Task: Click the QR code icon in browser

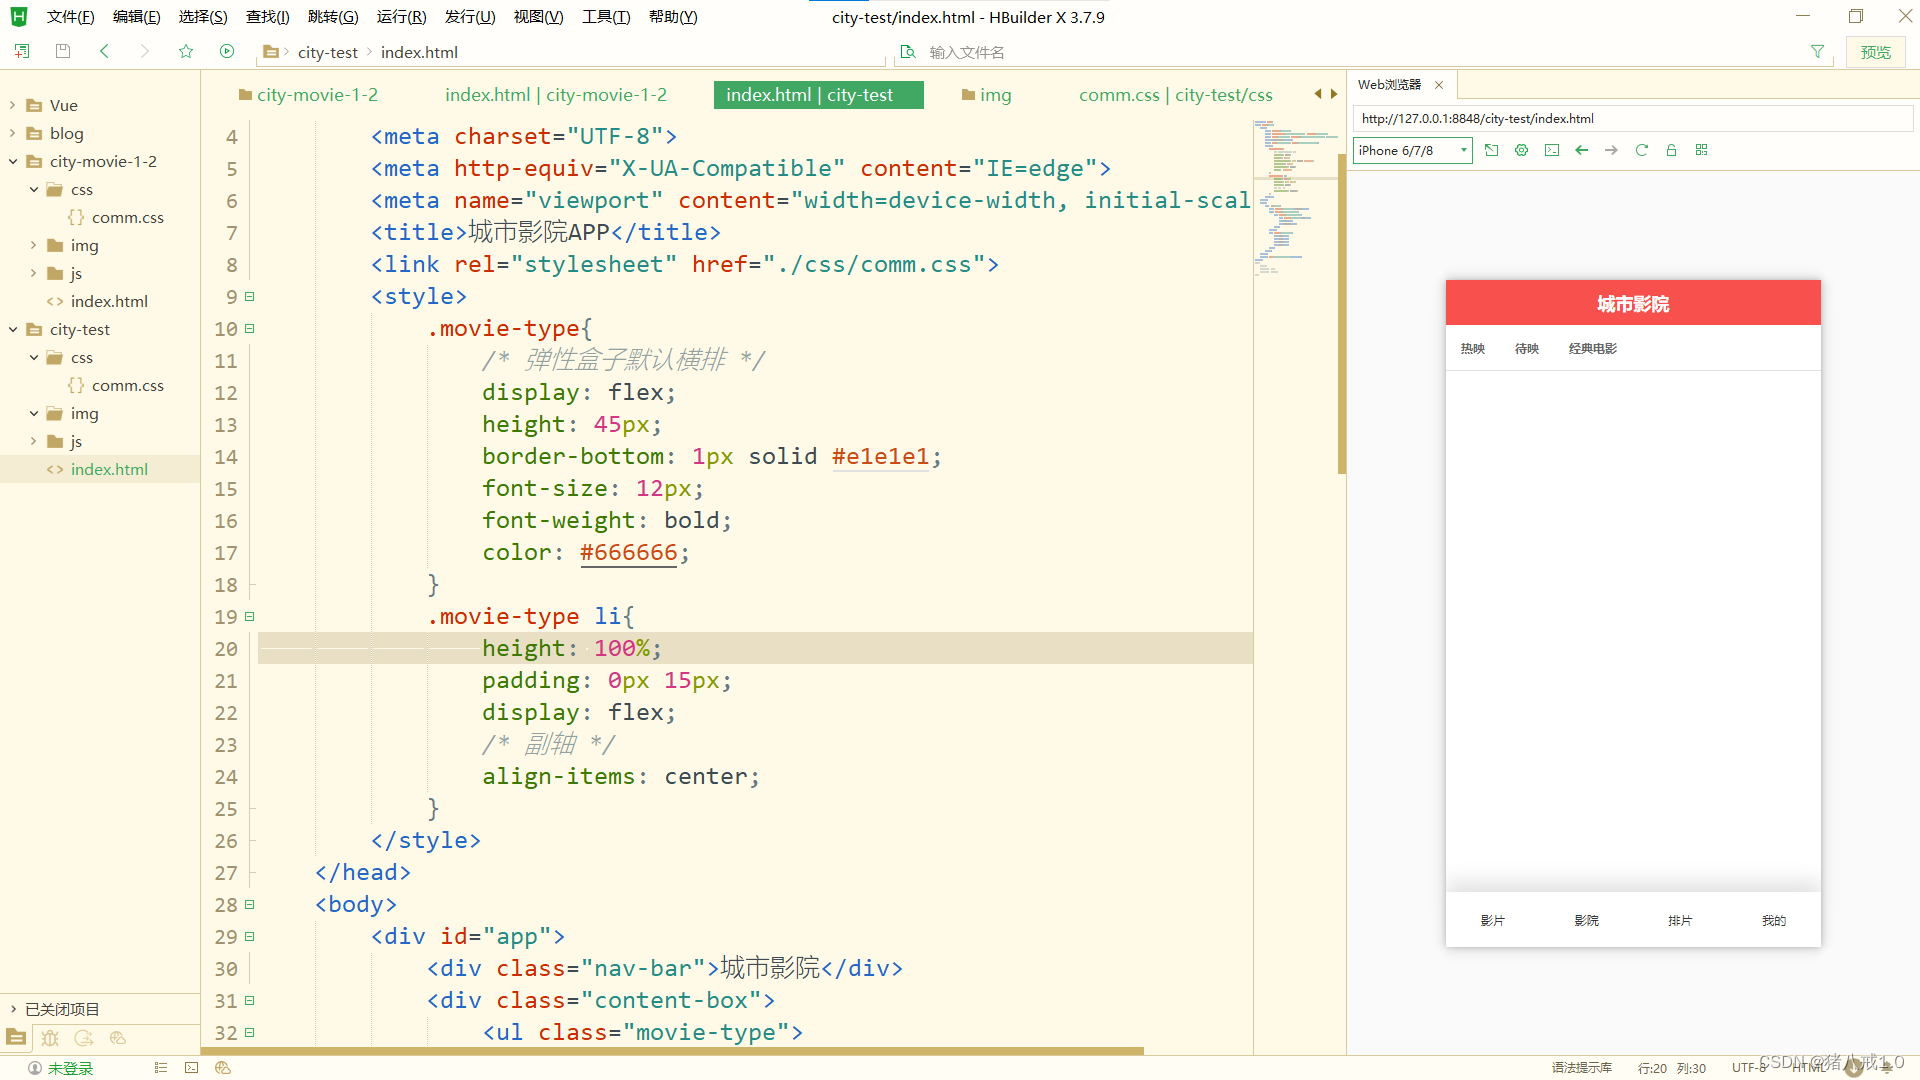Action: (1701, 150)
